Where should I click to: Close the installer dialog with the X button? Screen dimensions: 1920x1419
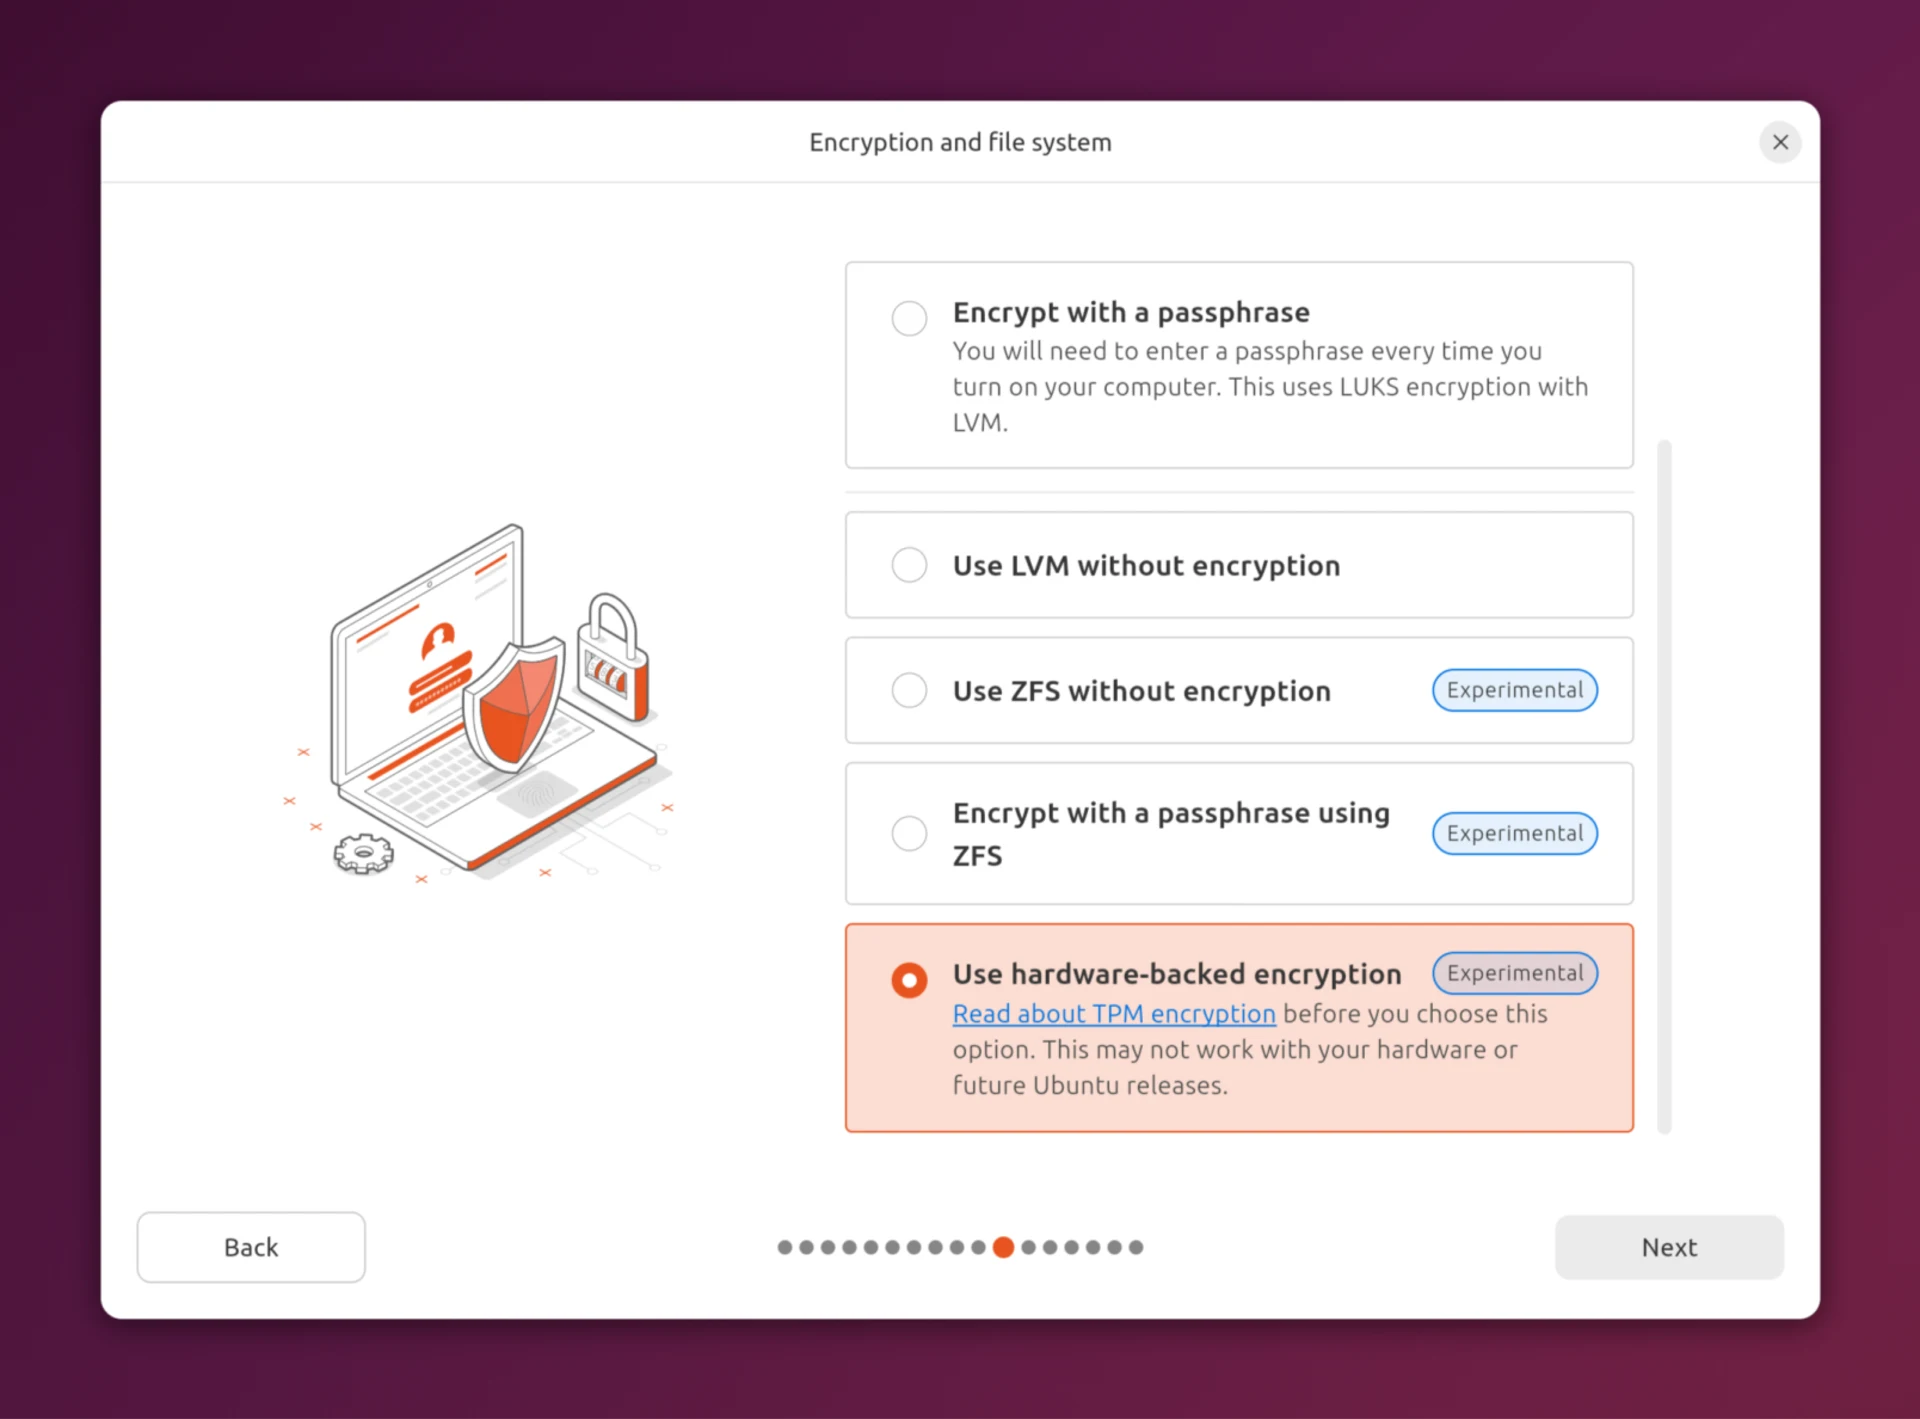pyautogui.click(x=1780, y=142)
